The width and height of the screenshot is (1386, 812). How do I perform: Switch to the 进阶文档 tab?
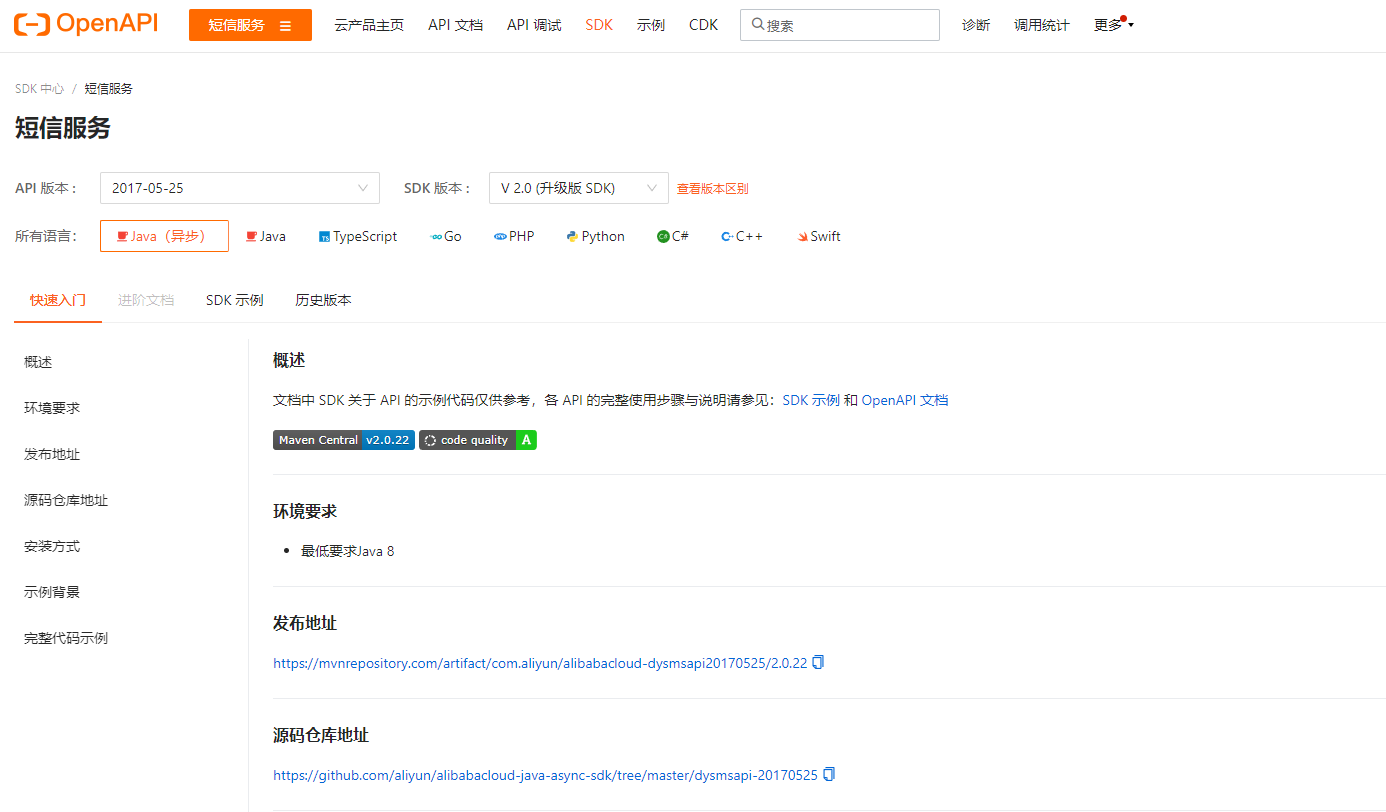(146, 300)
